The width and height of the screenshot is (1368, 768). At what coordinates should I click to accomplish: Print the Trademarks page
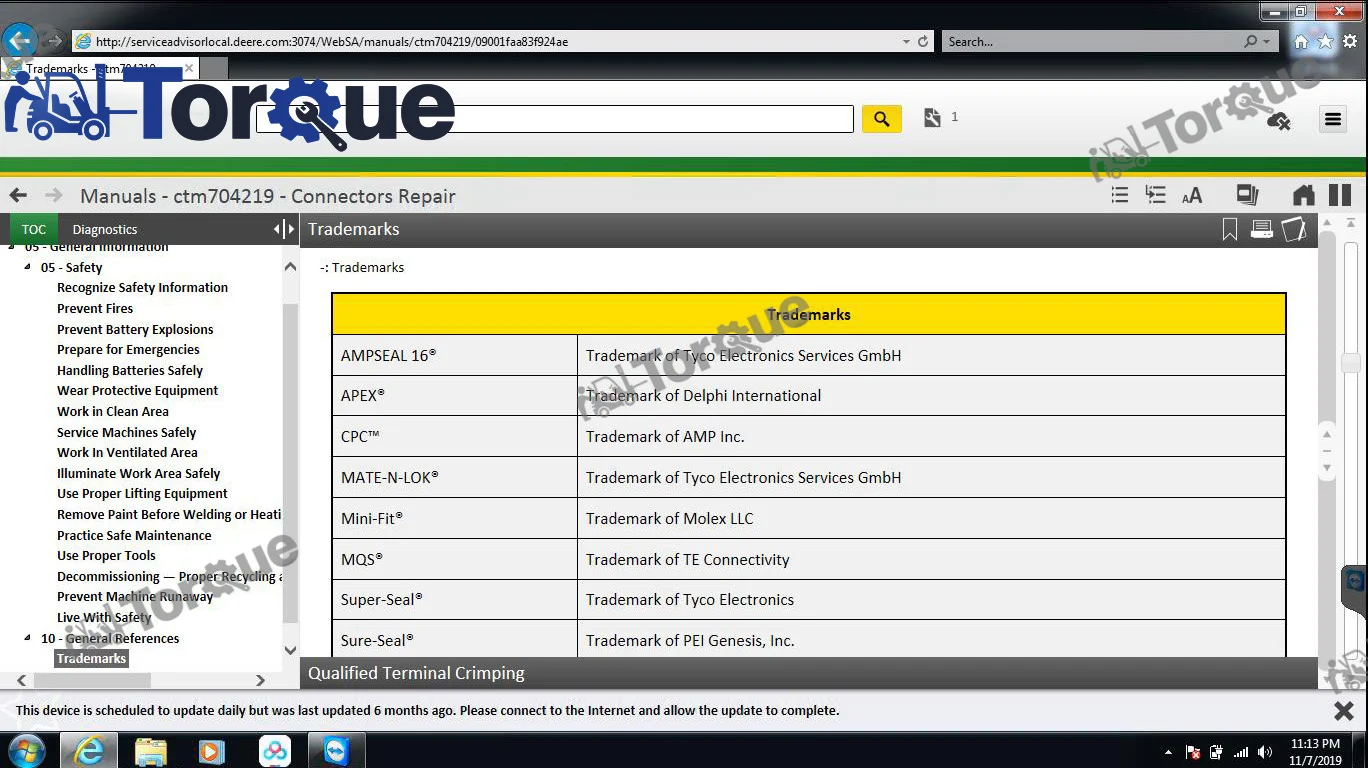coord(1262,229)
